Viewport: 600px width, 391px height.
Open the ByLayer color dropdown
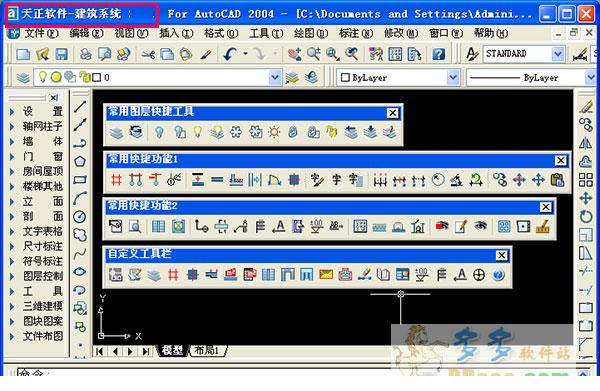coord(453,78)
